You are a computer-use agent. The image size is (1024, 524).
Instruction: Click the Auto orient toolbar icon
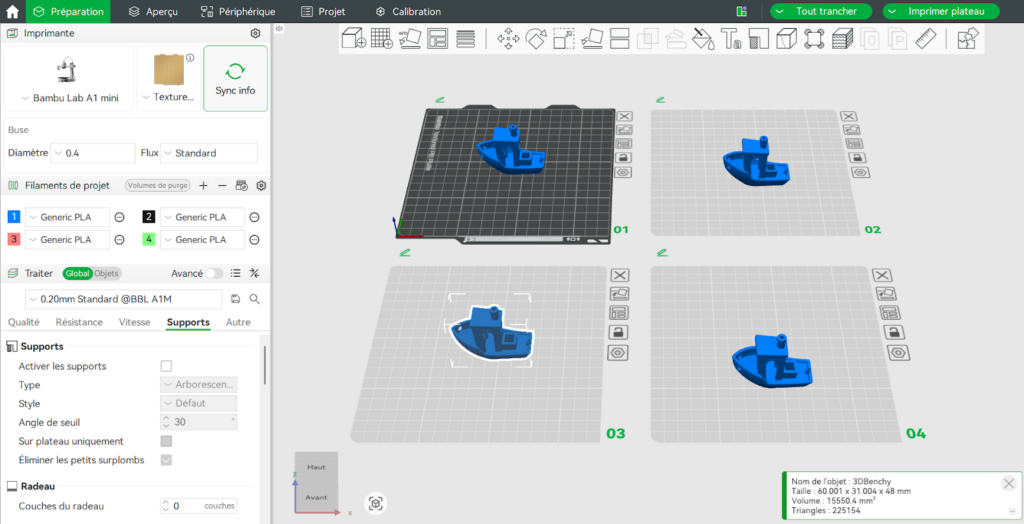[x=409, y=39]
